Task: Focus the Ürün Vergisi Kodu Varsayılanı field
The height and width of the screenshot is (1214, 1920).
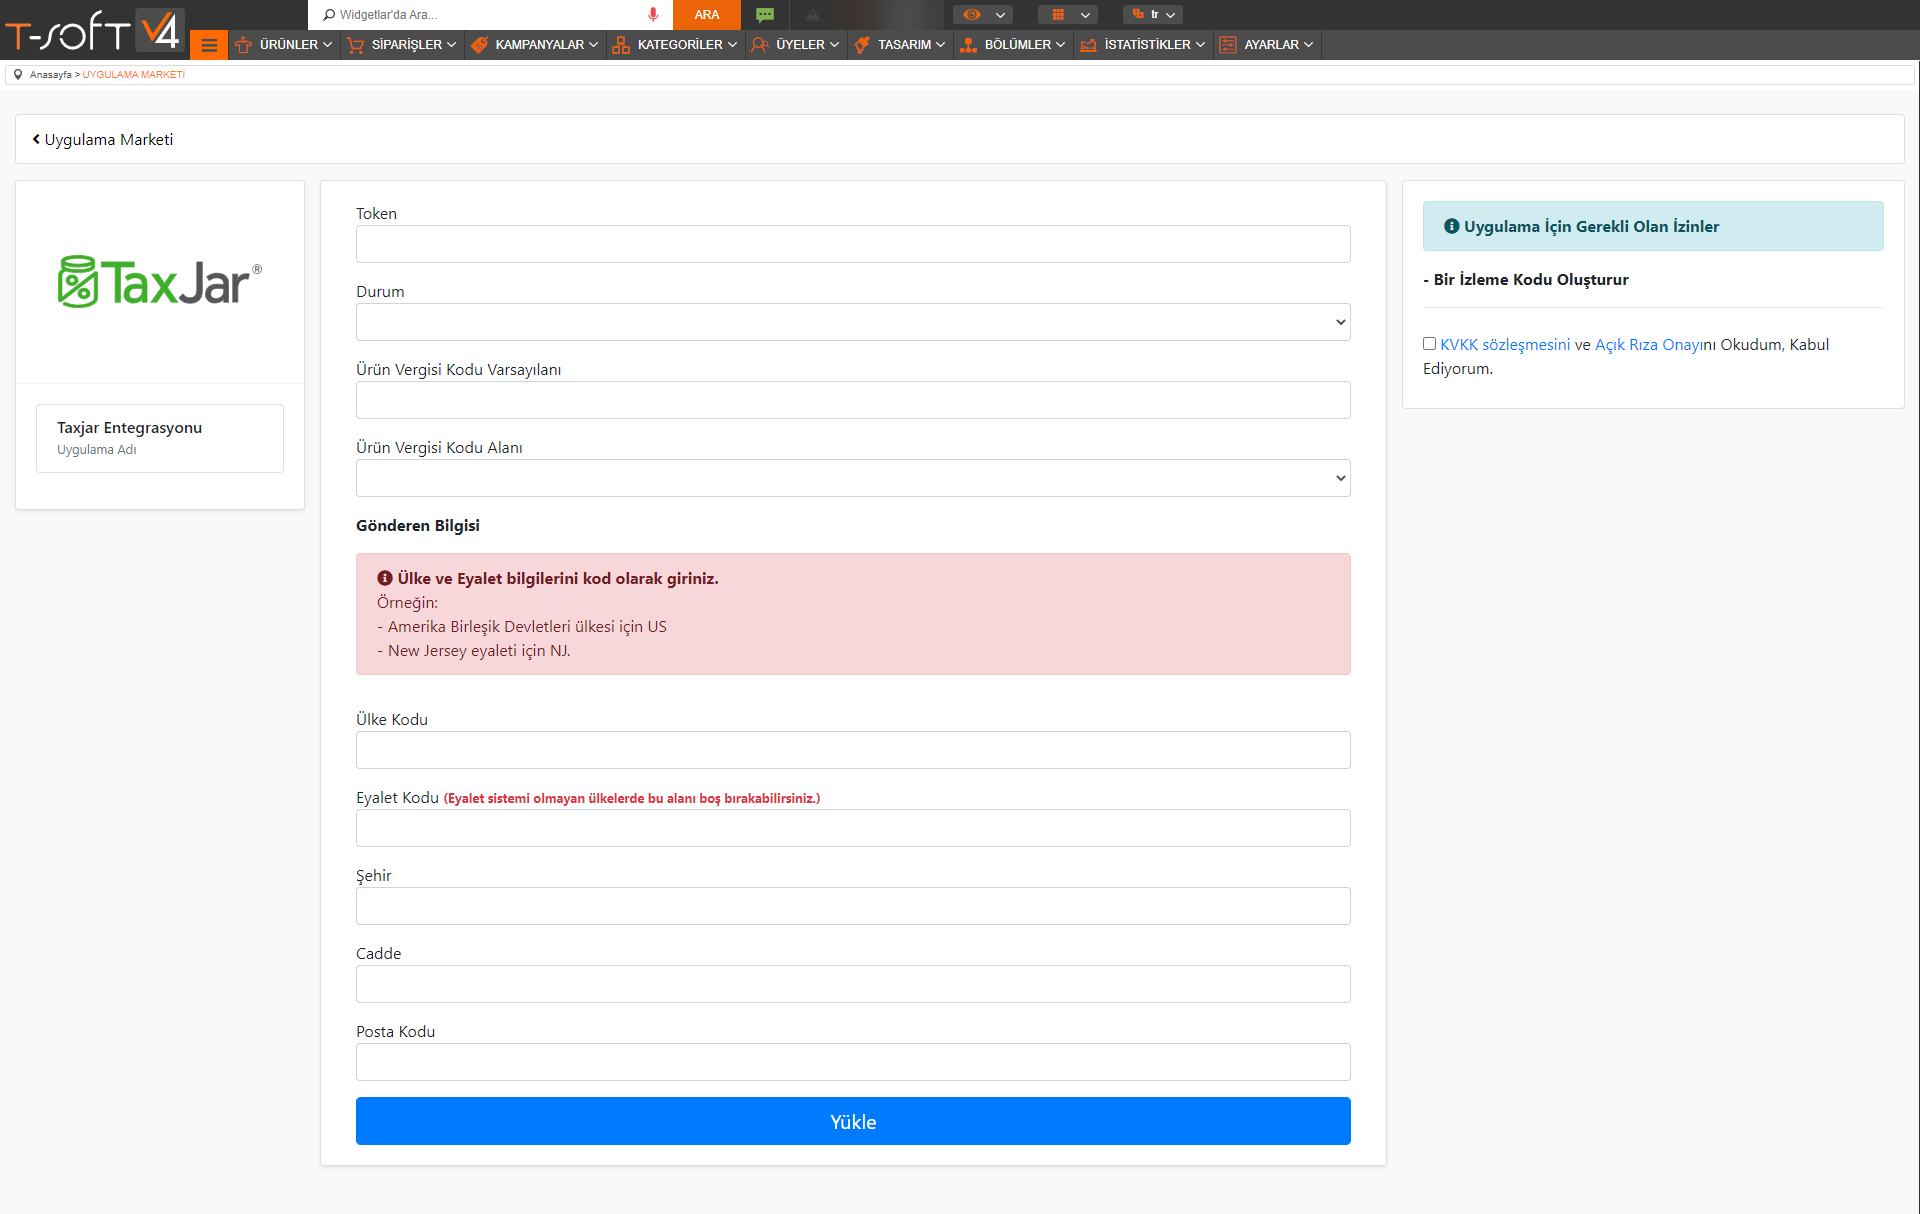Action: click(x=853, y=400)
